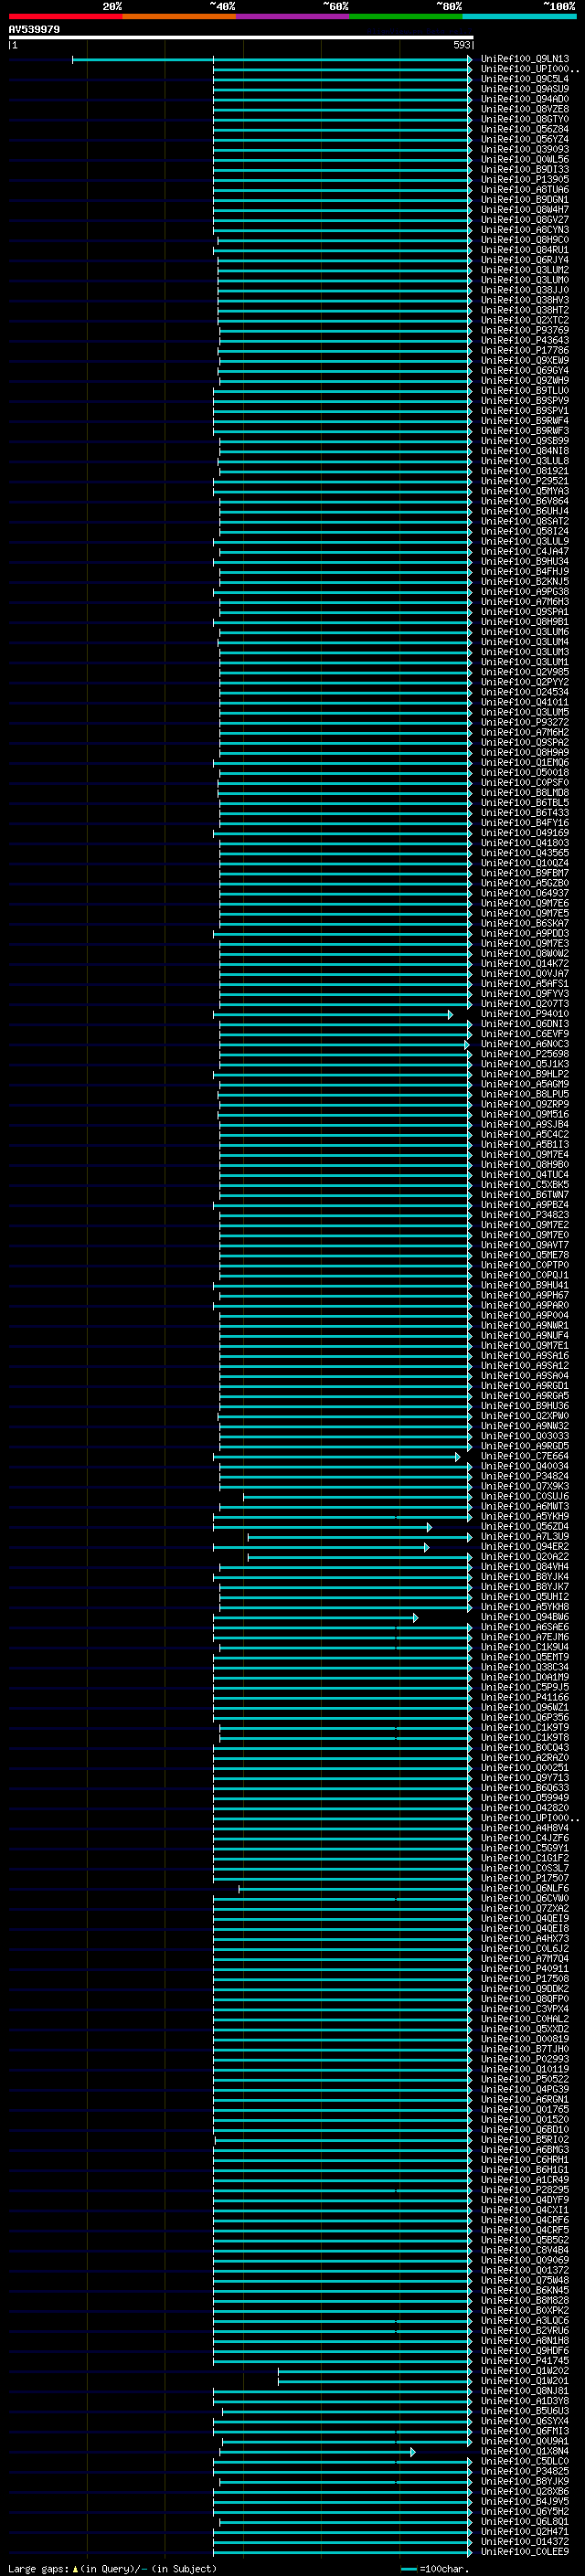Select hit label UniRef100_Q38JJ0
This screenshot has height=2576, width=585.
tap(524, 290)
